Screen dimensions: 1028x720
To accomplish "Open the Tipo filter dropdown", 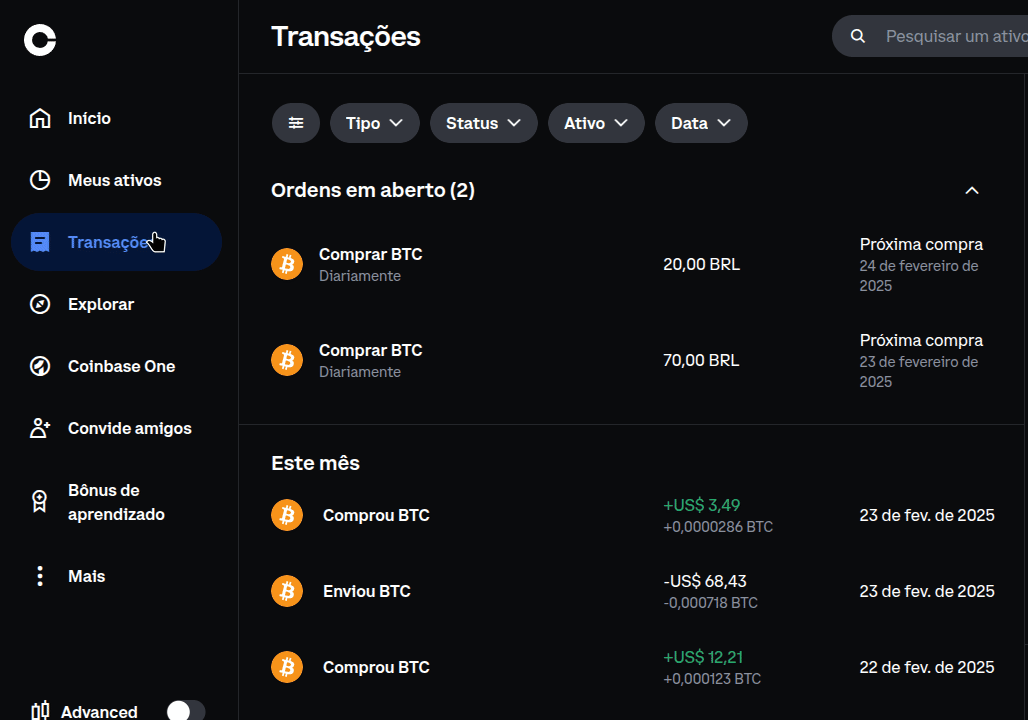I will [374, 122].
